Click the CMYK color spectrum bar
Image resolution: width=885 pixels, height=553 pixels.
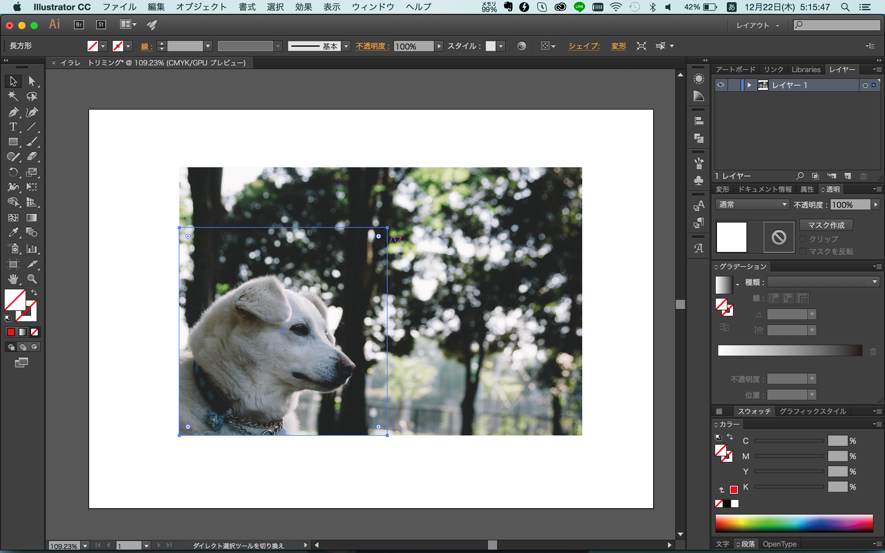coord(794,523)
